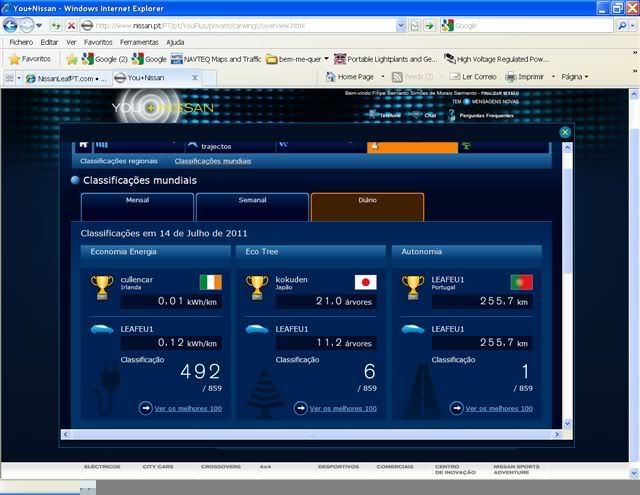Click the blue car icon in Eco Tree
The height and width of the screenshot is (495, 640).
click(257, 329)
